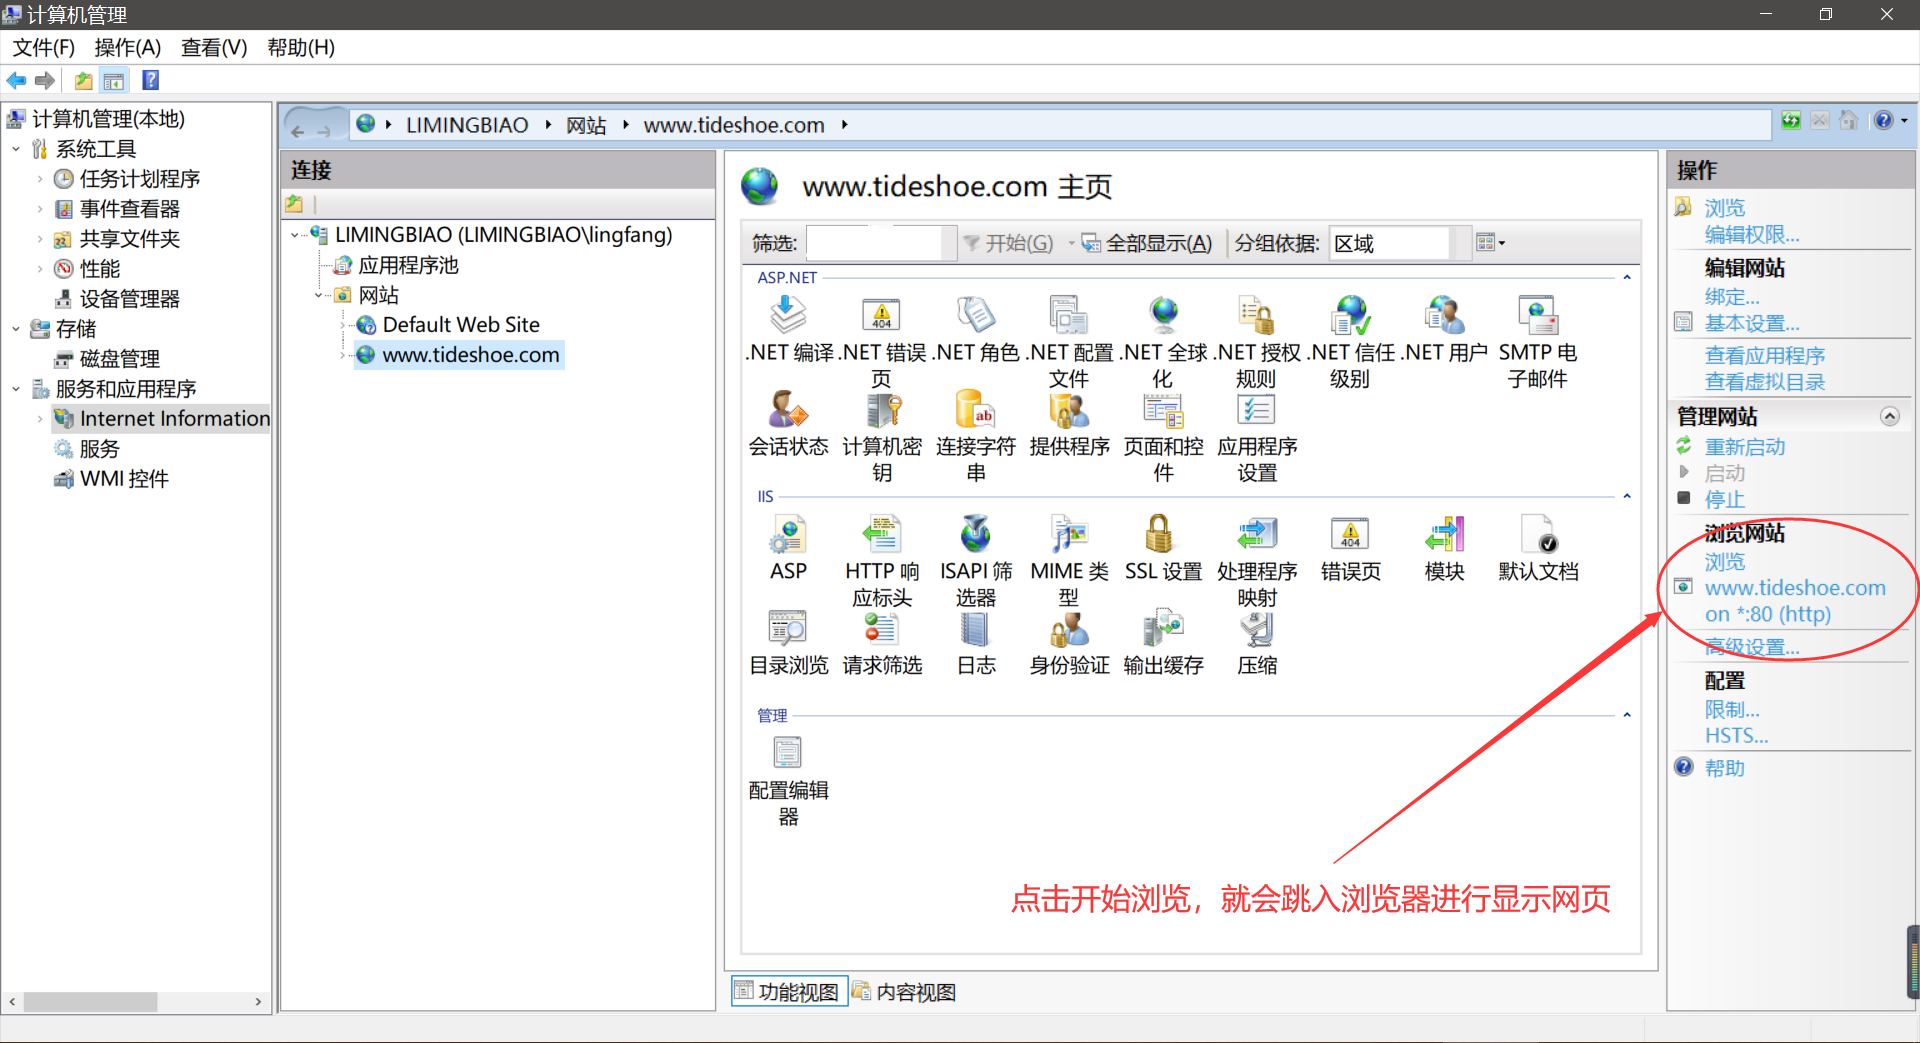The height and width of the screenshot is (1043, 1920).
Task: Open the .NET 错误页 feature icon
Action: click(x=881, y=316)
